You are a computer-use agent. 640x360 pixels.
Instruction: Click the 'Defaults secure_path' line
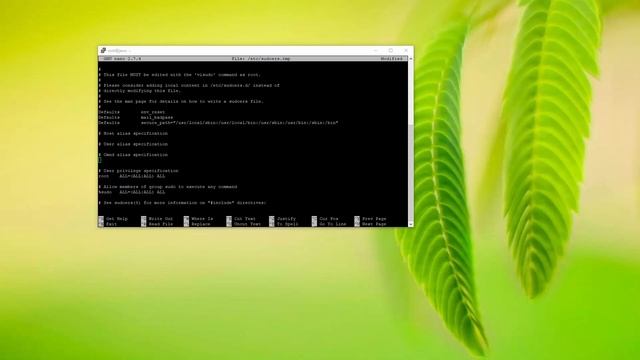[218, 122]
